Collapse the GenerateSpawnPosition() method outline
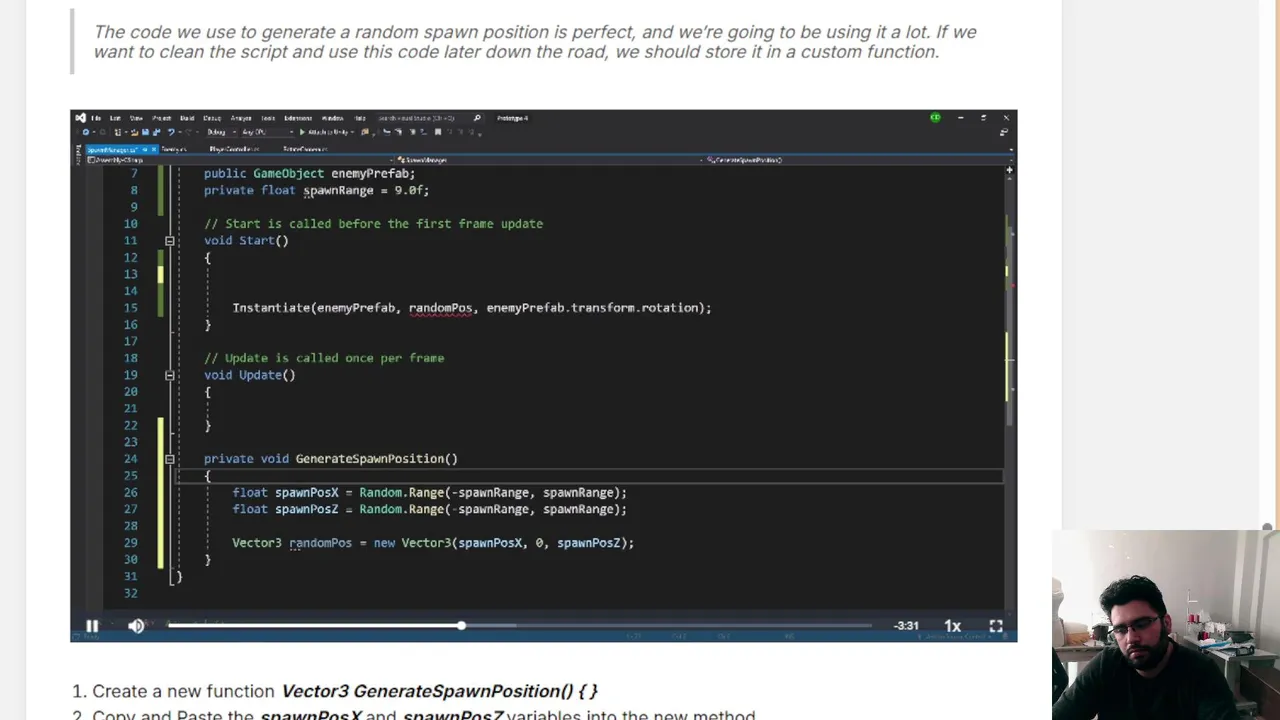The image size is (1280, 720). coord(169,459)
